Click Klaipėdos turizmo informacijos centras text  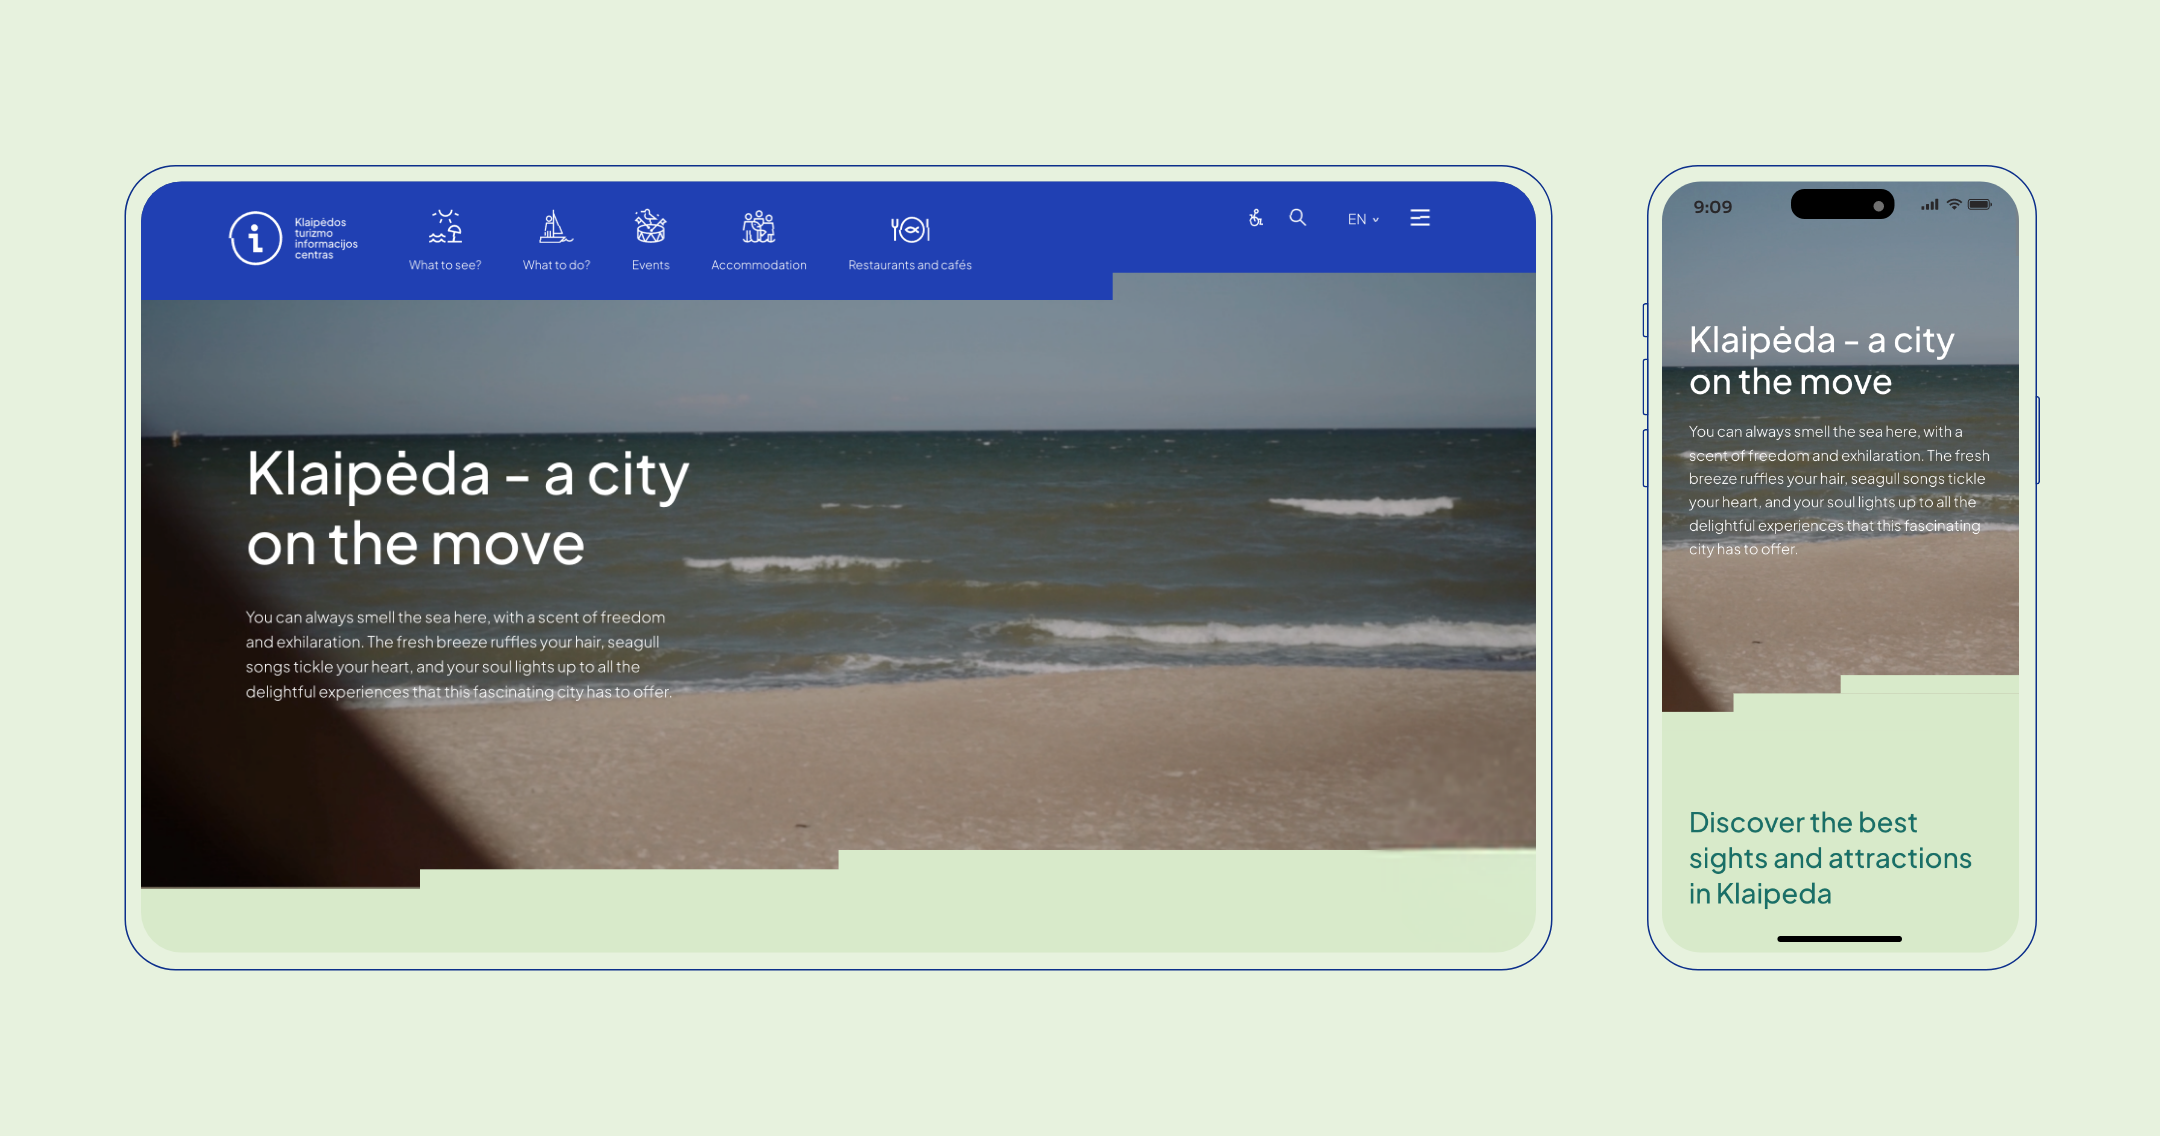326,239
